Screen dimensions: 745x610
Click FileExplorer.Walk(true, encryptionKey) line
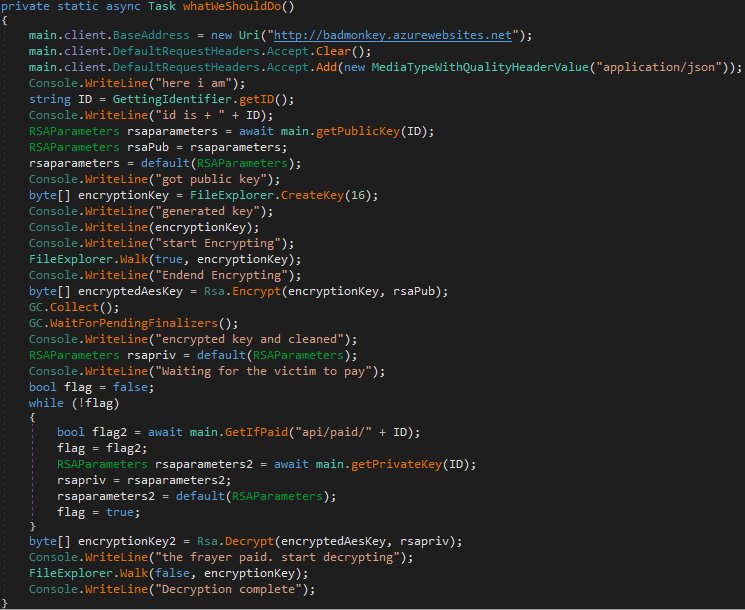pyautogui.click(x=165, y=259)
